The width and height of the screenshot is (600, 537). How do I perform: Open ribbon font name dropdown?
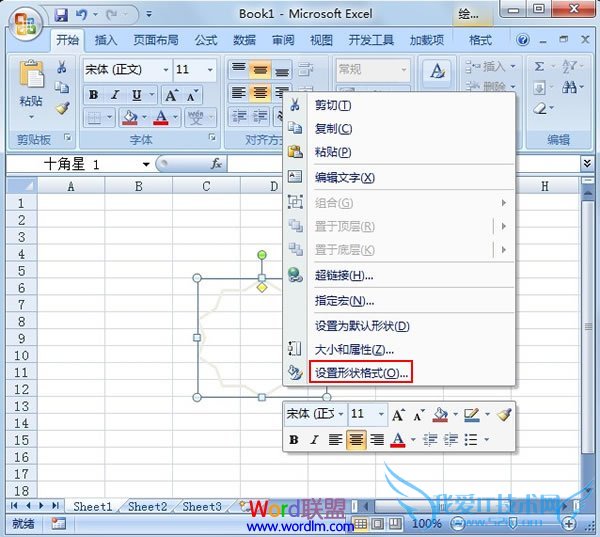(x=166, y=70)
